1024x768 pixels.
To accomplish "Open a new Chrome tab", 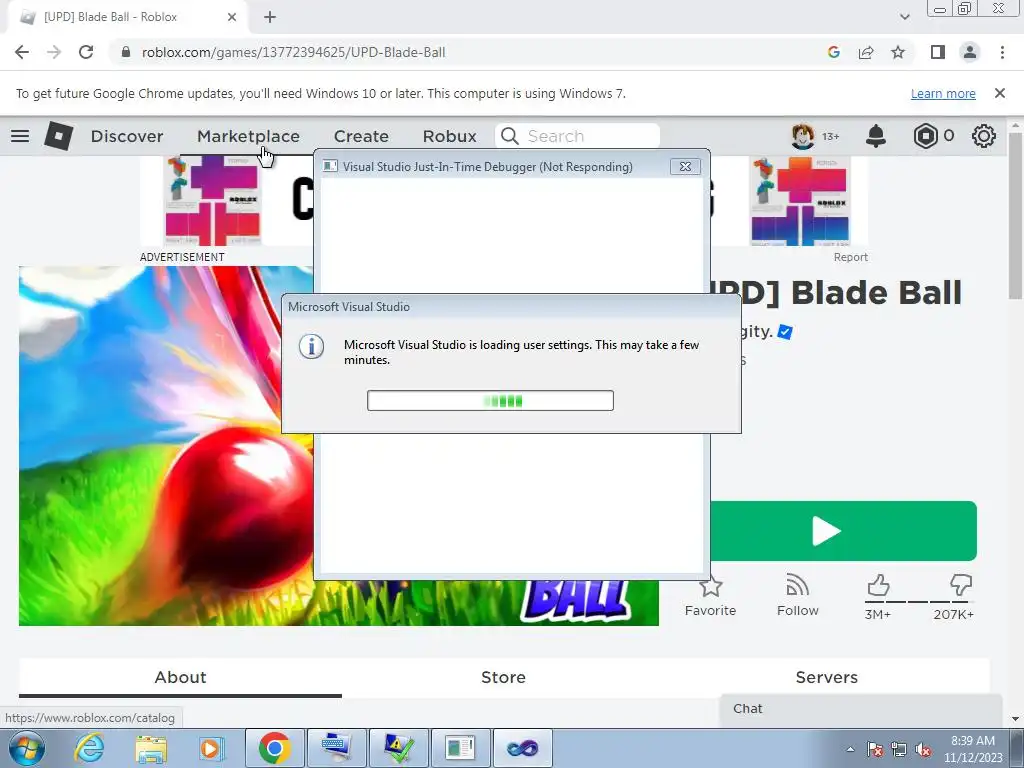I will tap(270, 17).
